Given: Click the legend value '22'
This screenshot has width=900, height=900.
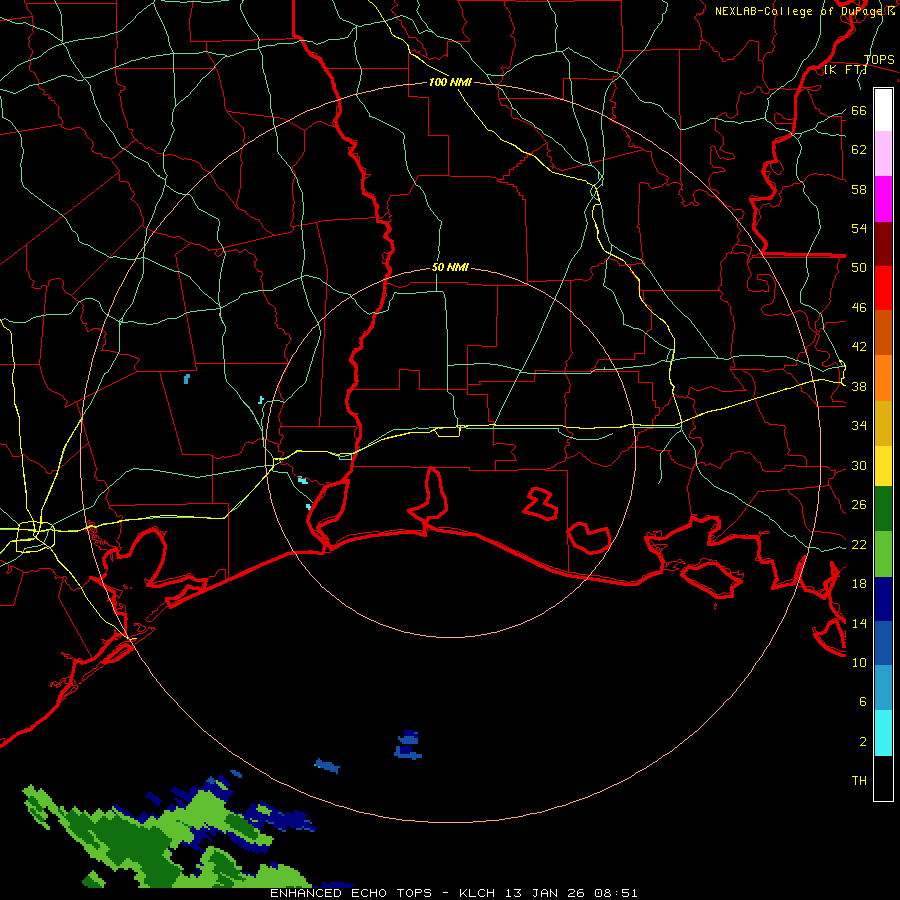Looking at the screenshot, I should pos(859,545).
